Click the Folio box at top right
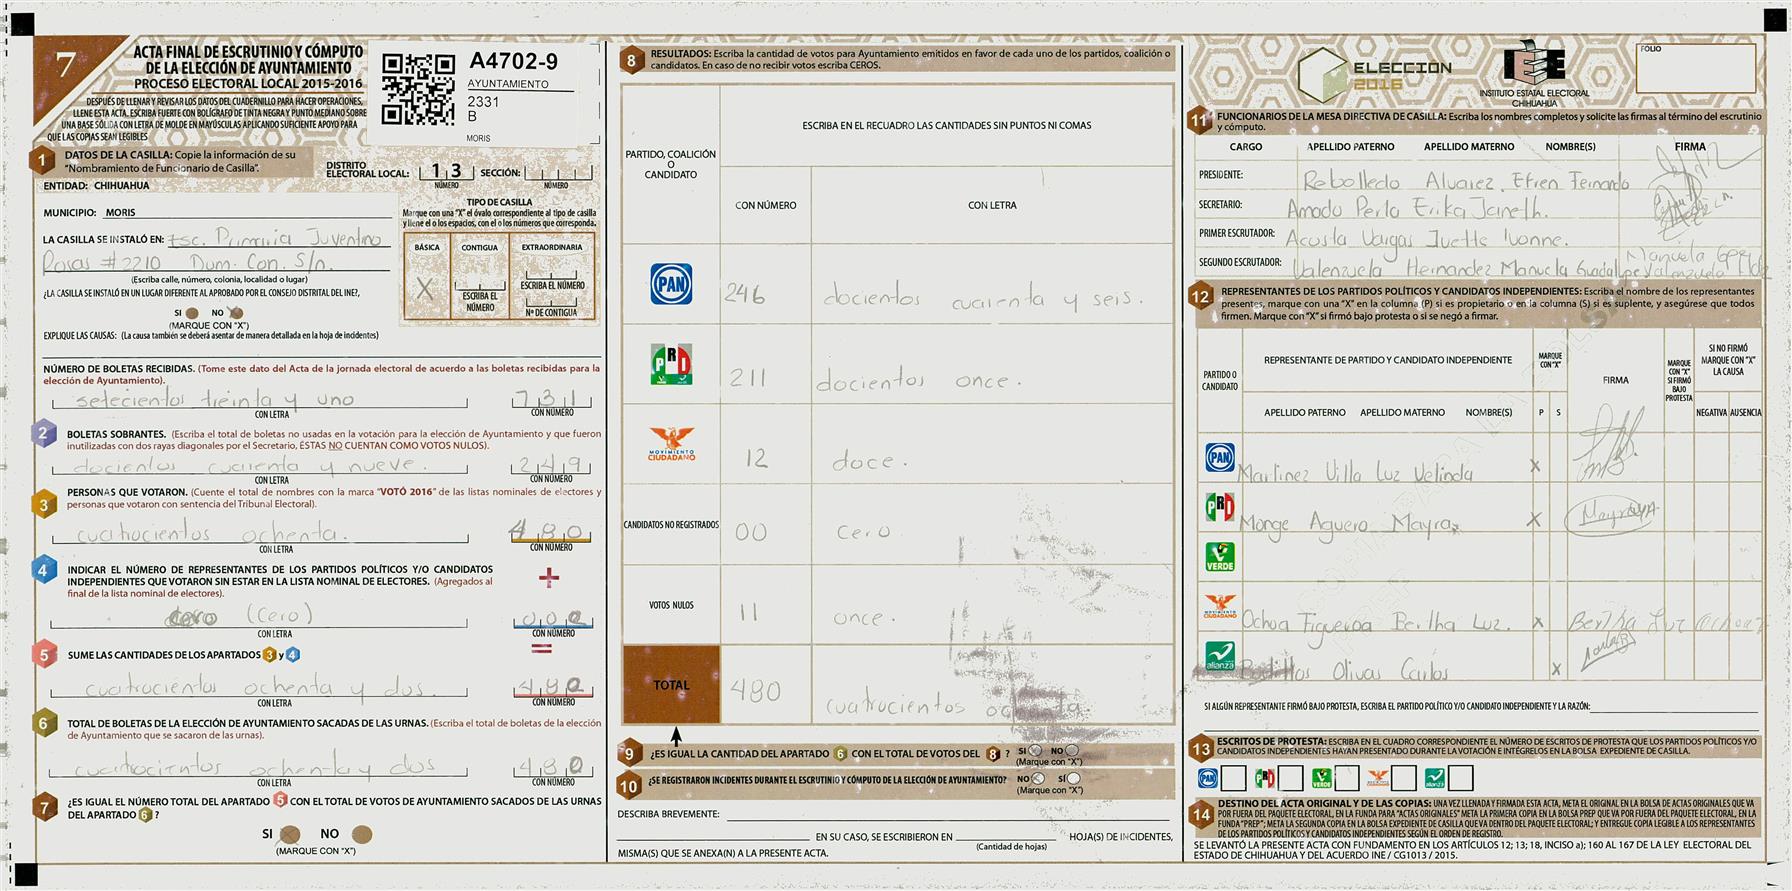 [1696, 70]
